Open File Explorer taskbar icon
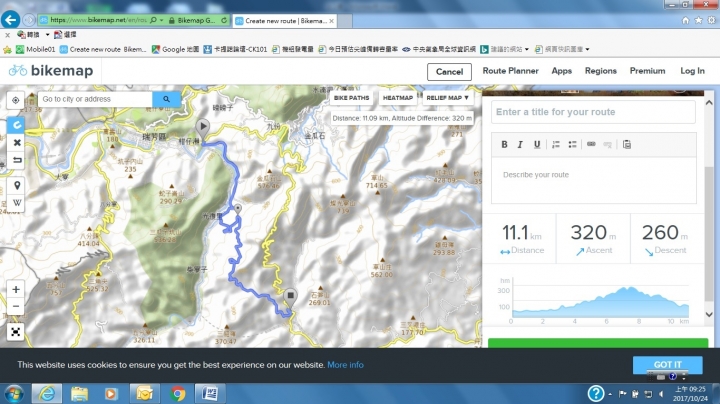Image resolution: width=720 pixels, height=404 pixels. [x=79, y=393]
